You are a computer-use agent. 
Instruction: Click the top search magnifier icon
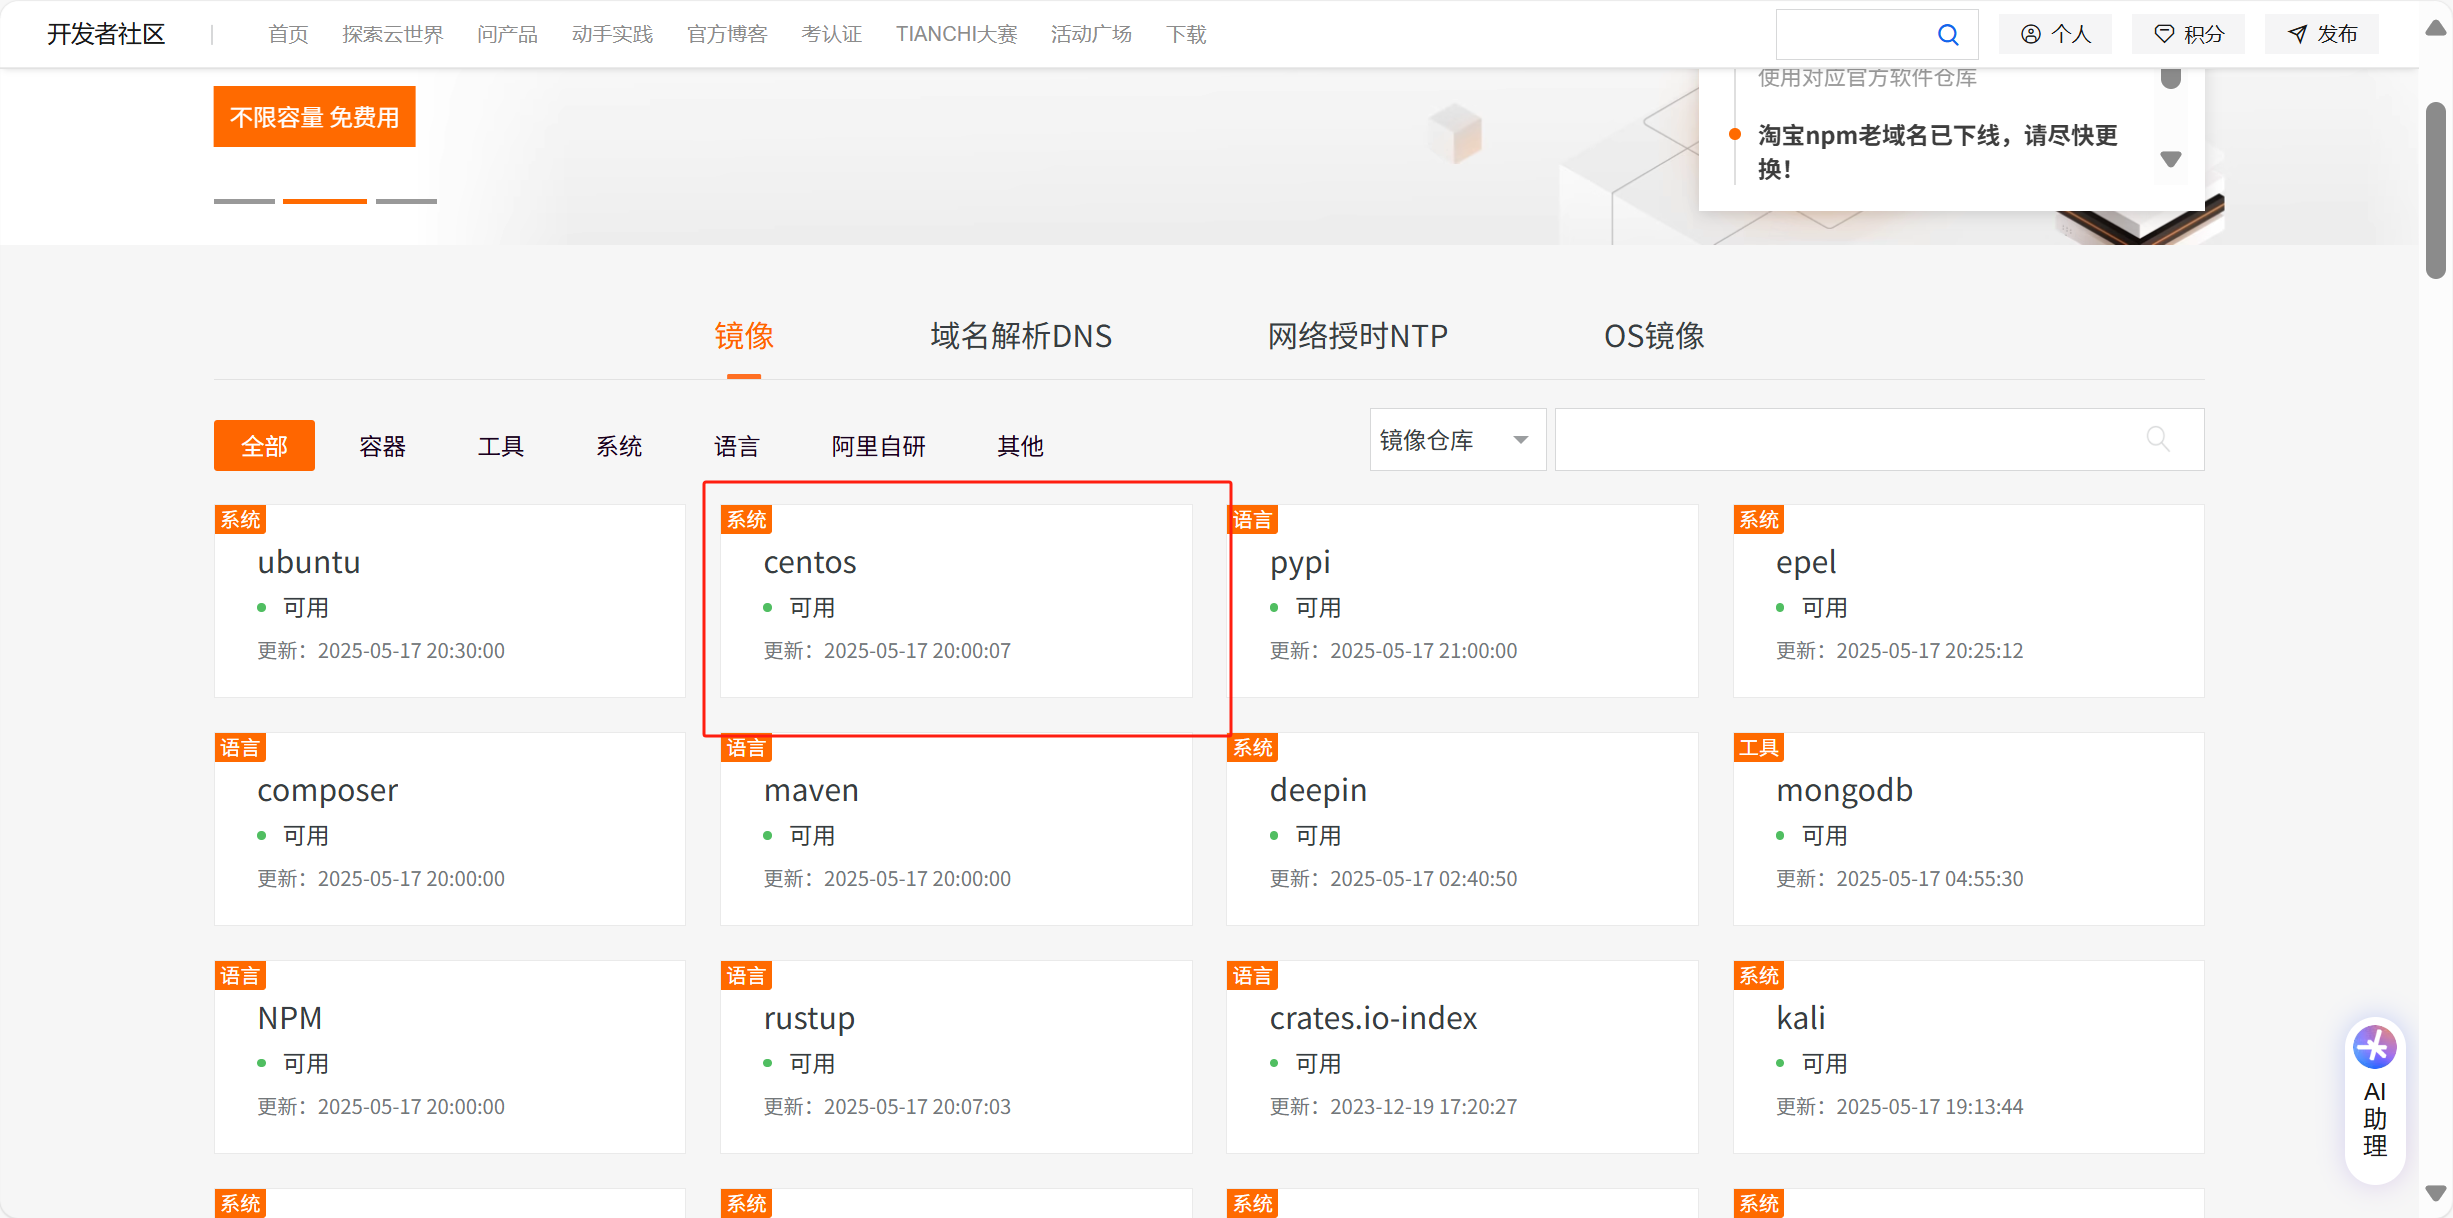(1947, 35)
